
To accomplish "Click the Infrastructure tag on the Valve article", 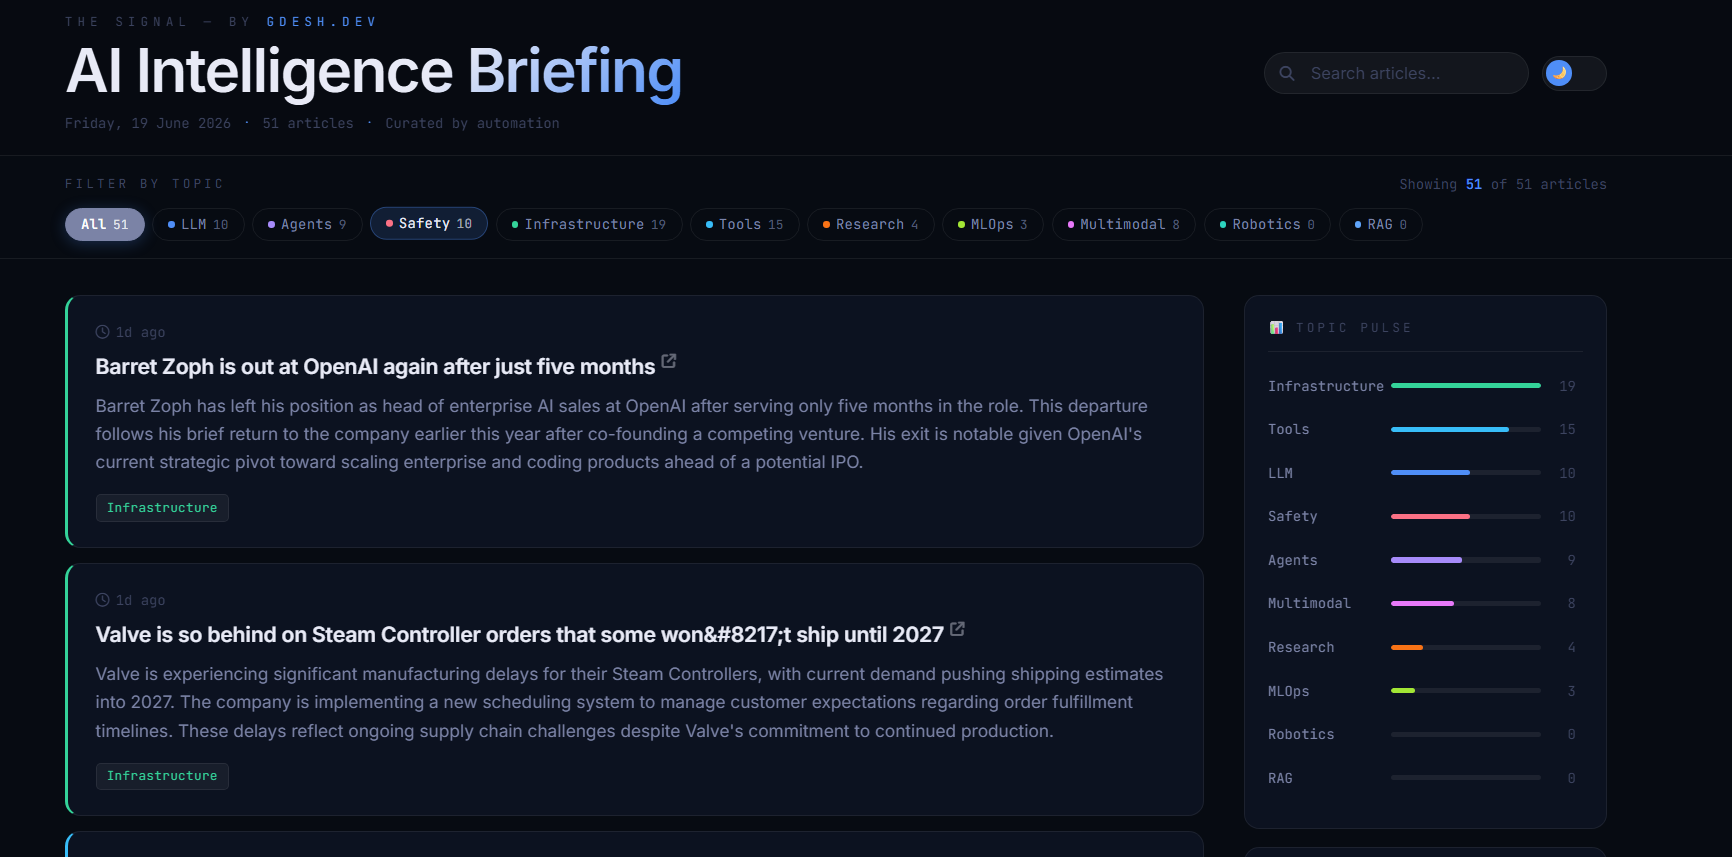I will tap(162, 776).
